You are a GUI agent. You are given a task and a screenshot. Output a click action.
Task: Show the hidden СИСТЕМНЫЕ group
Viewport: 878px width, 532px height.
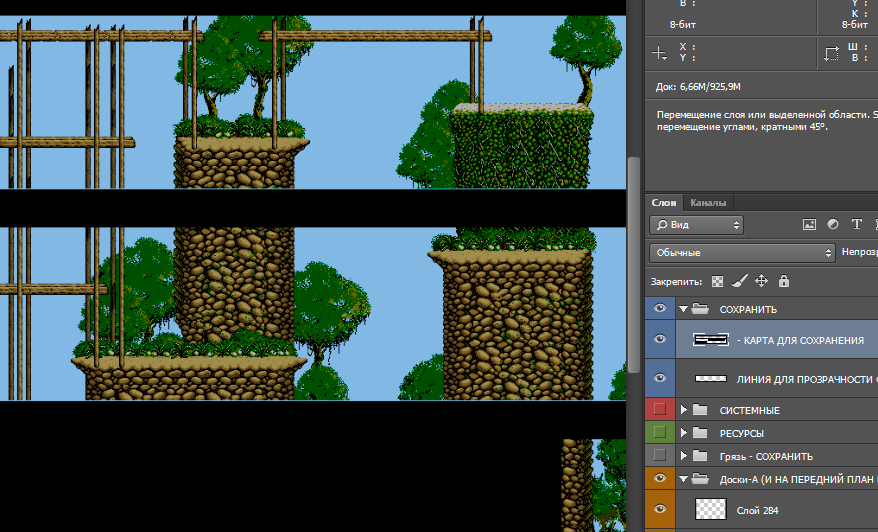click(659, 410)
